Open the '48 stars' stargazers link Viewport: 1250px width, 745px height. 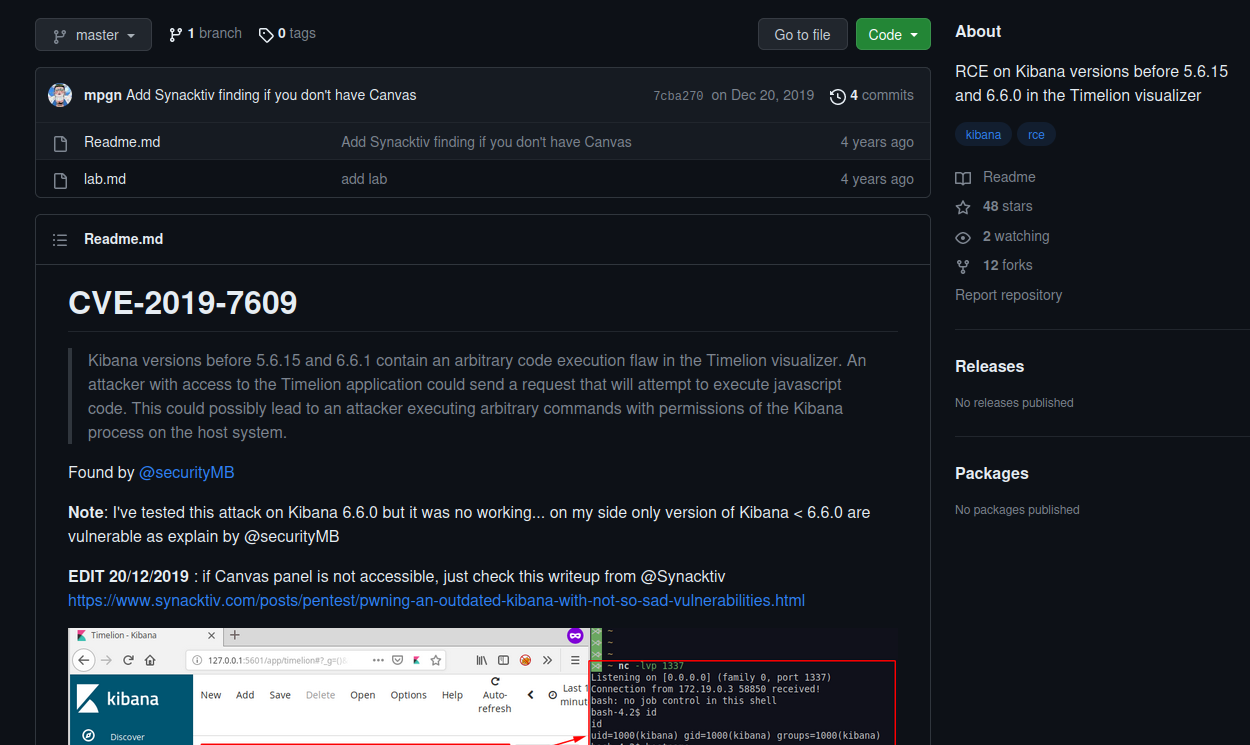(1007, 206)
